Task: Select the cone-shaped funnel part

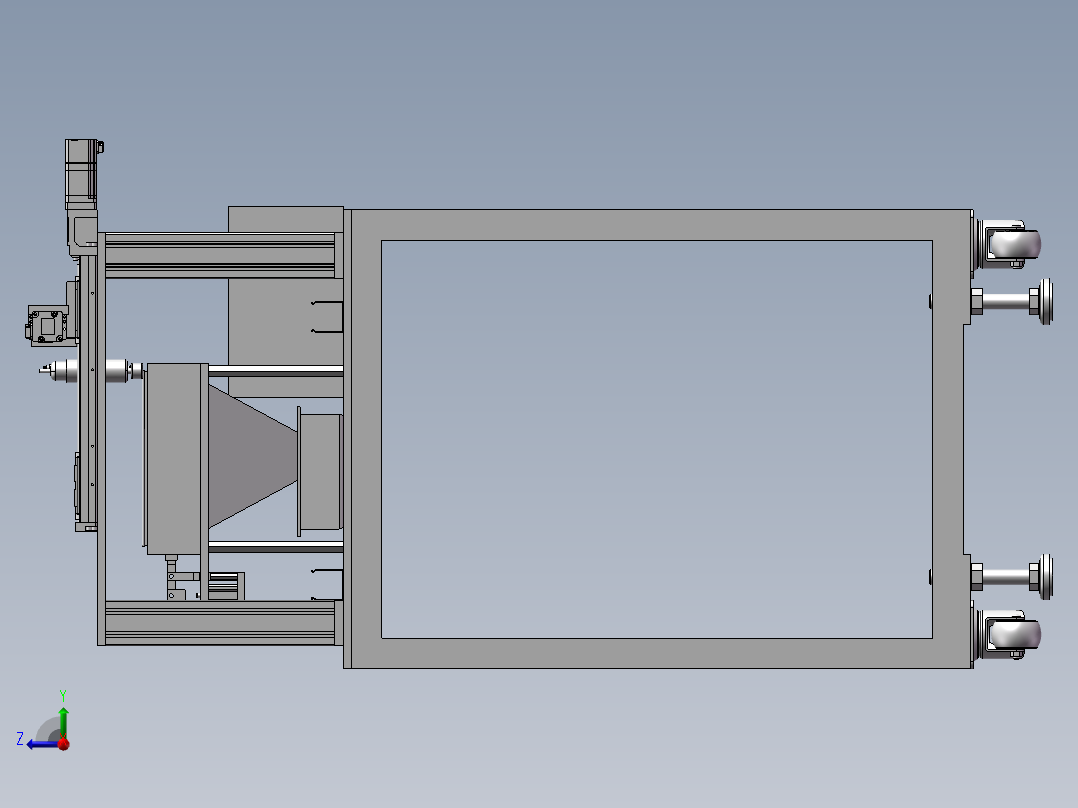Action: pos(252,456)
